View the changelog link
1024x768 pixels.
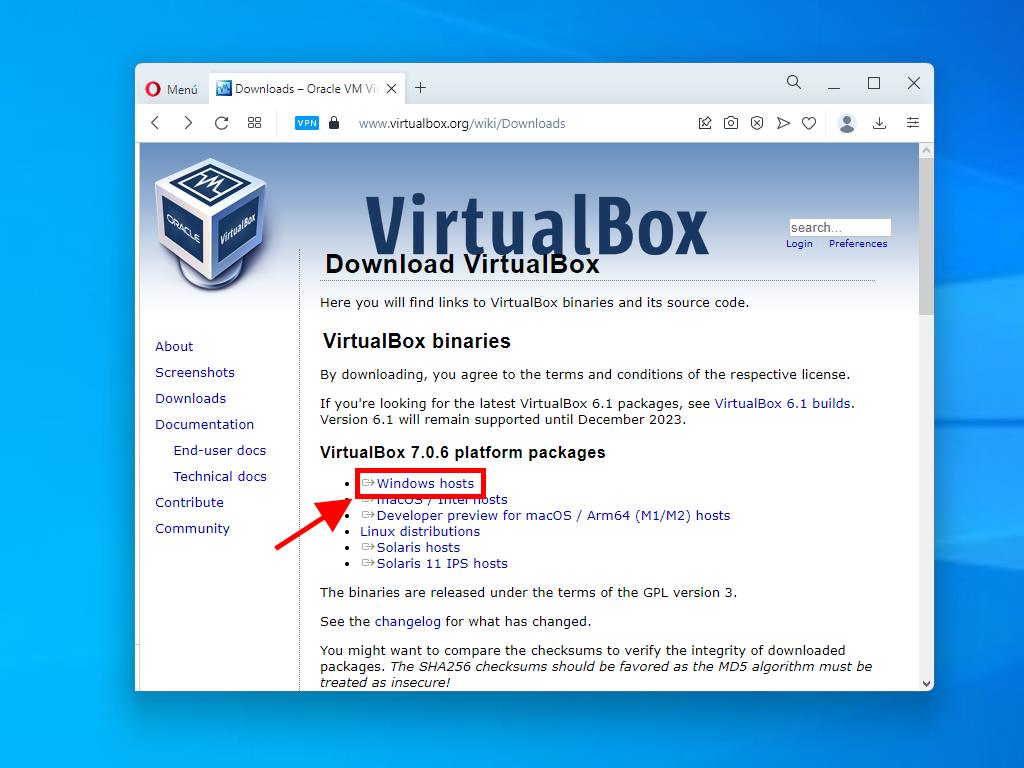[x=408, y=621]
